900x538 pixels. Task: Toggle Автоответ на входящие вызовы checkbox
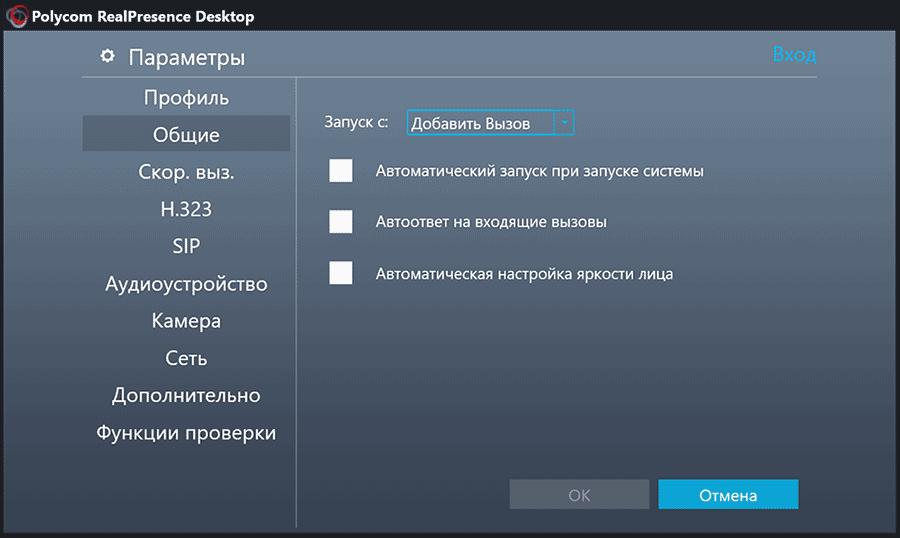click(341, 222)
